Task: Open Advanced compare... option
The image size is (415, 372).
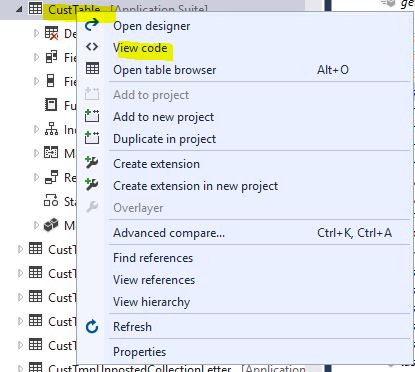Action: pyautogui.click(x=169, y=233)
